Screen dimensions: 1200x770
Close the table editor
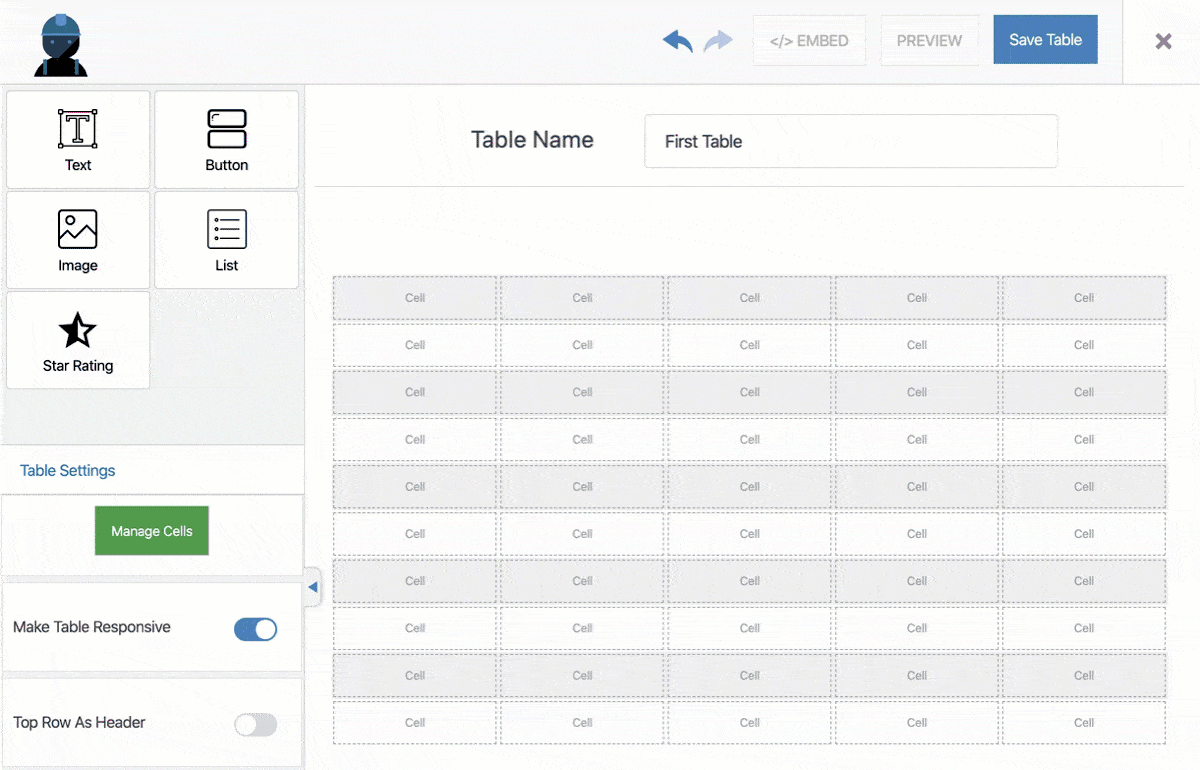[x=1163, y=41]
